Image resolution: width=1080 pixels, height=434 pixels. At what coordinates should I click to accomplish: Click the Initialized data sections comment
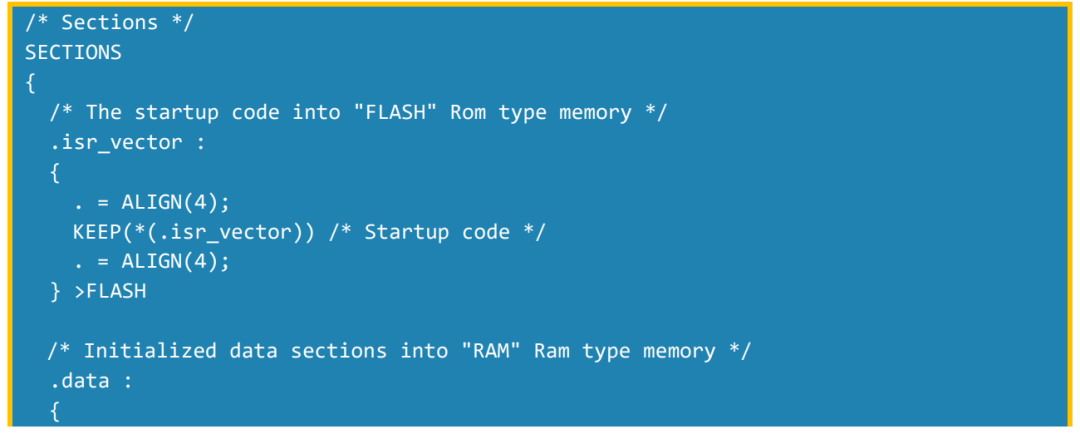pos(399,351)
